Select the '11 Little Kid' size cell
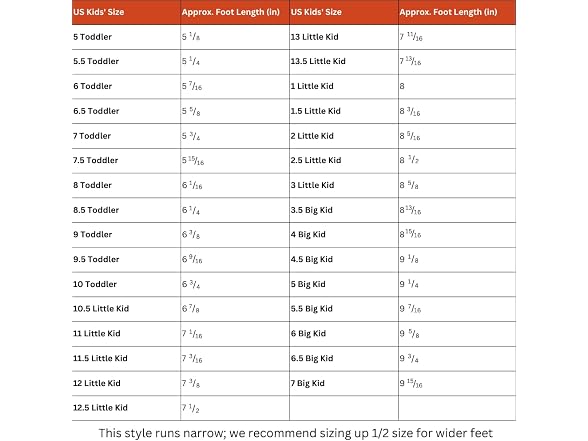 [x=126, y=334]
